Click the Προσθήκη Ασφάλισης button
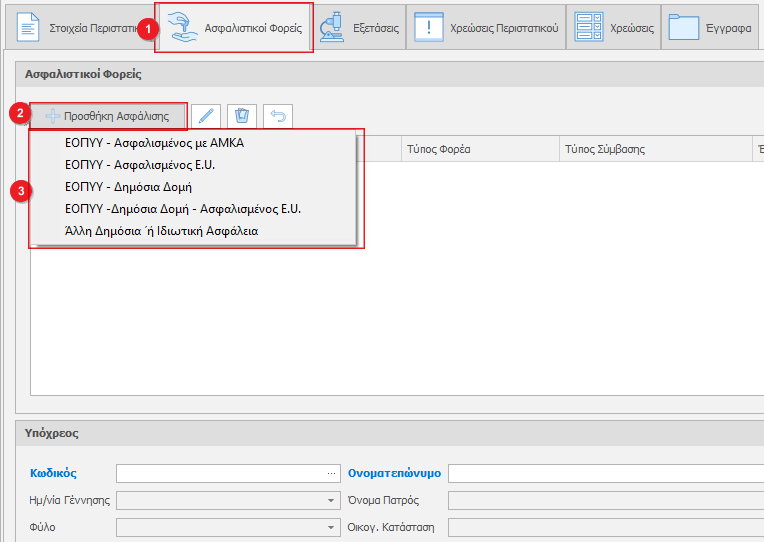764x542 pixels. (x=108, y=116)
